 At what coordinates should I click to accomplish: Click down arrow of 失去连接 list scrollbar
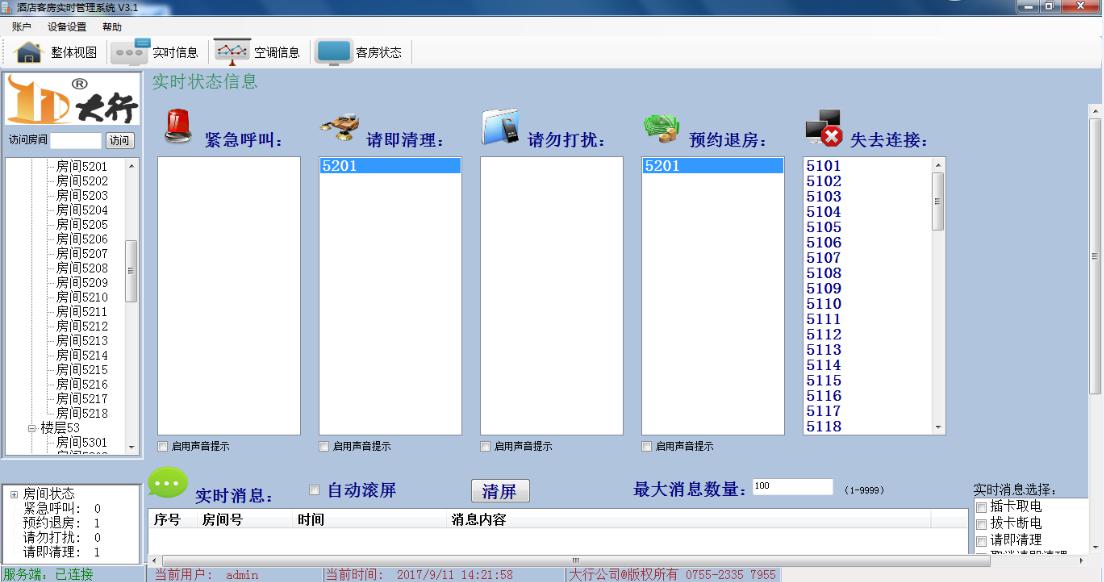938,427
